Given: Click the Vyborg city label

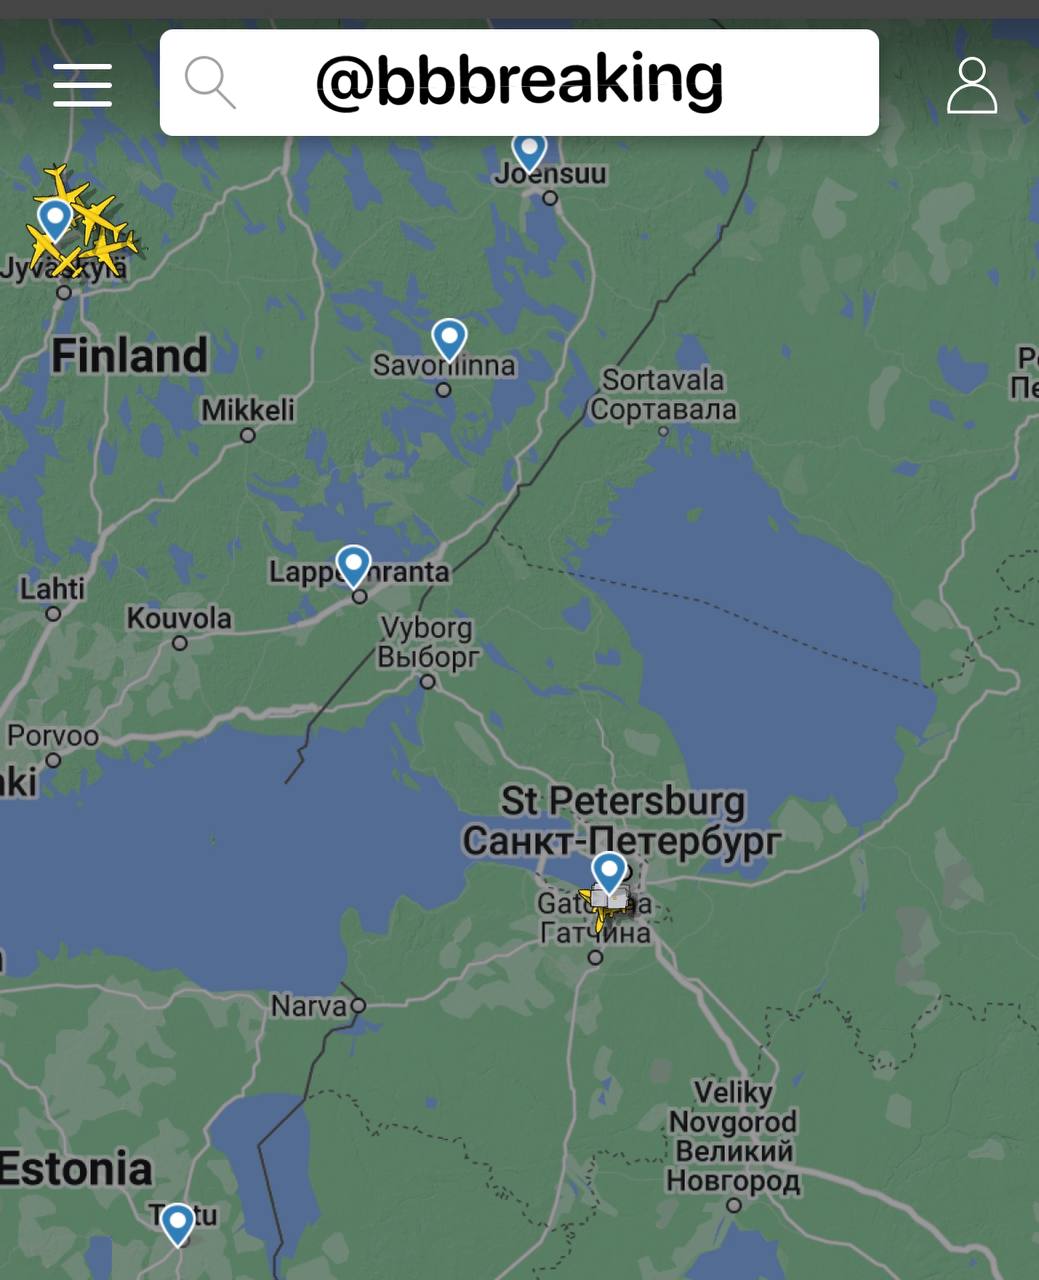Looking at the screenshot, I should pos(428,642).
